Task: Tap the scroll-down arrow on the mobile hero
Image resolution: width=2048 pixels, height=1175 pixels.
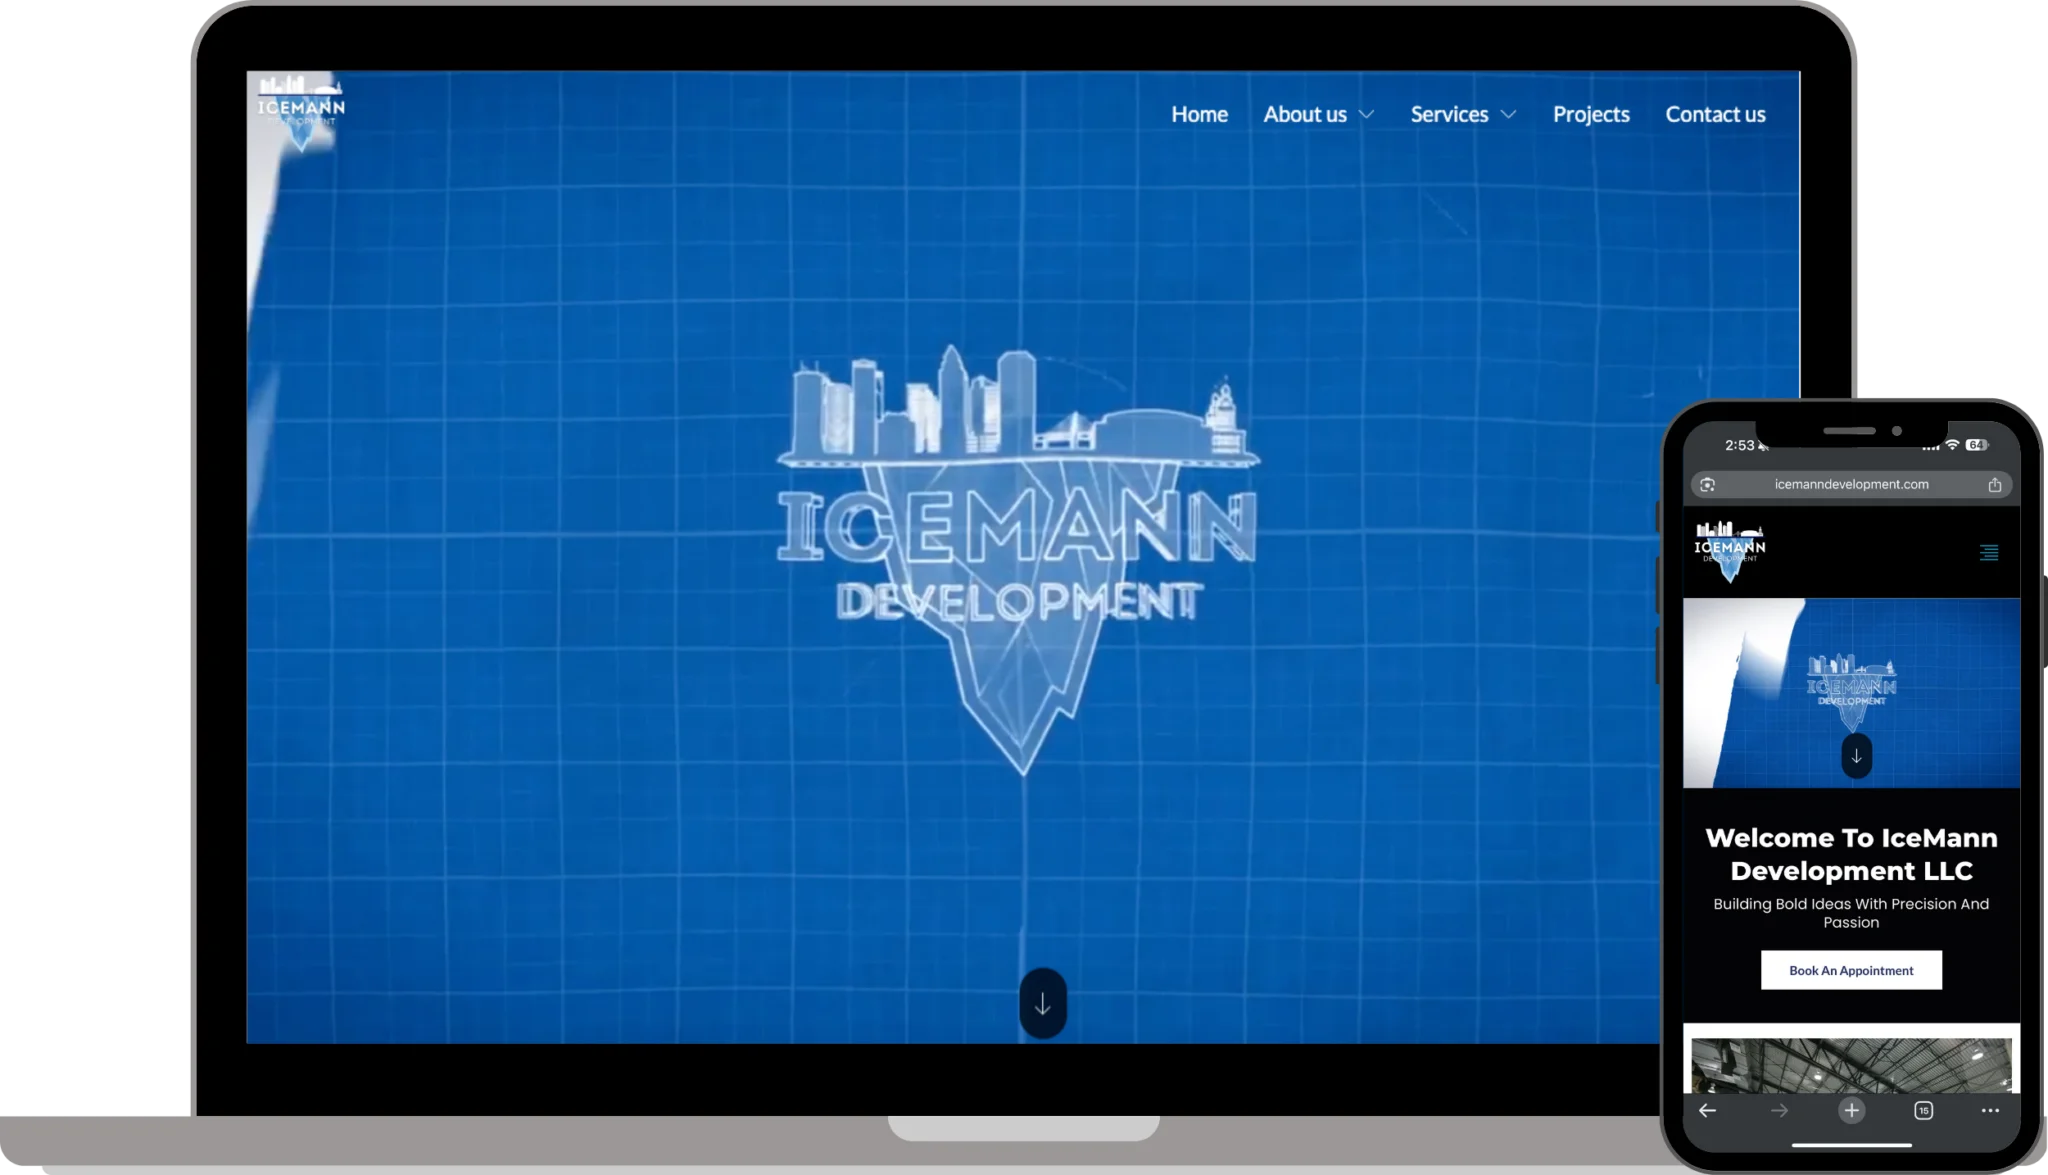Action: pyautogui.click(x=1857, y=756)
